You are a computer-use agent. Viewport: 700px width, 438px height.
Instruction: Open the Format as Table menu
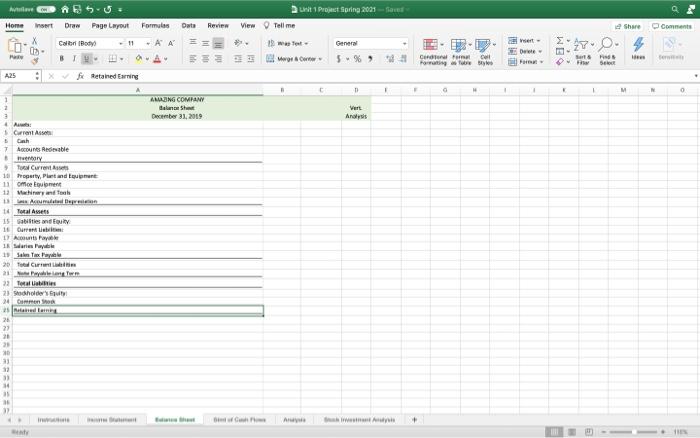click(x=461, y=51)
